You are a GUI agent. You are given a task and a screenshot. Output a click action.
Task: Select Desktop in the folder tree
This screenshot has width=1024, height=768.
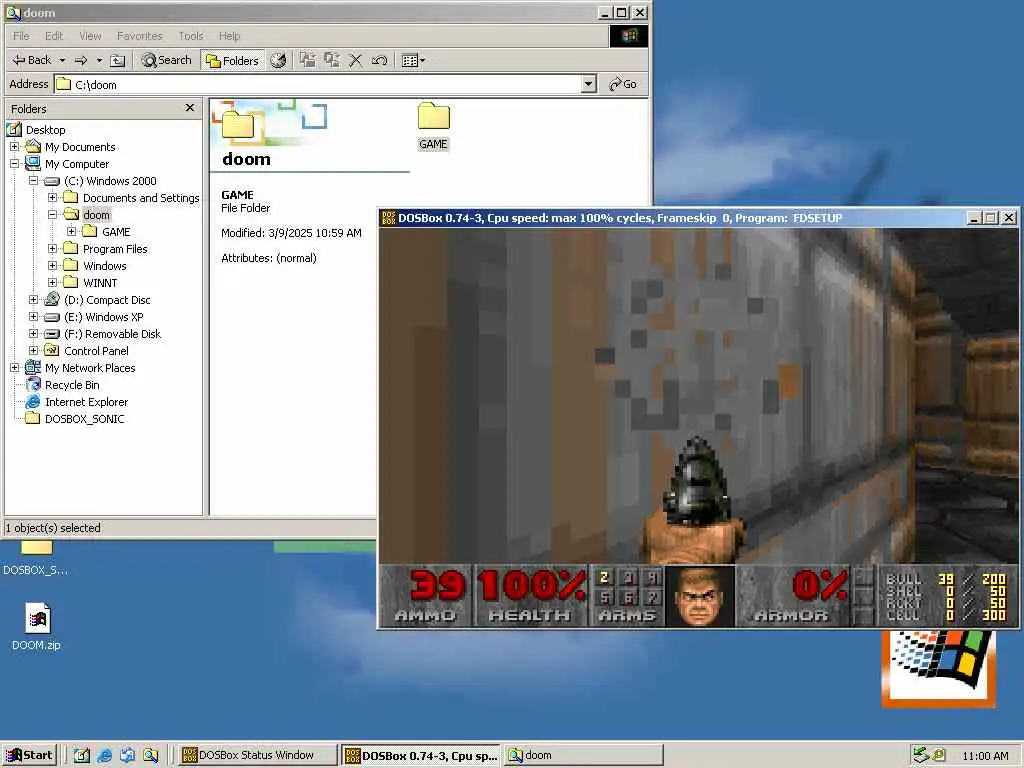(45, 130)
